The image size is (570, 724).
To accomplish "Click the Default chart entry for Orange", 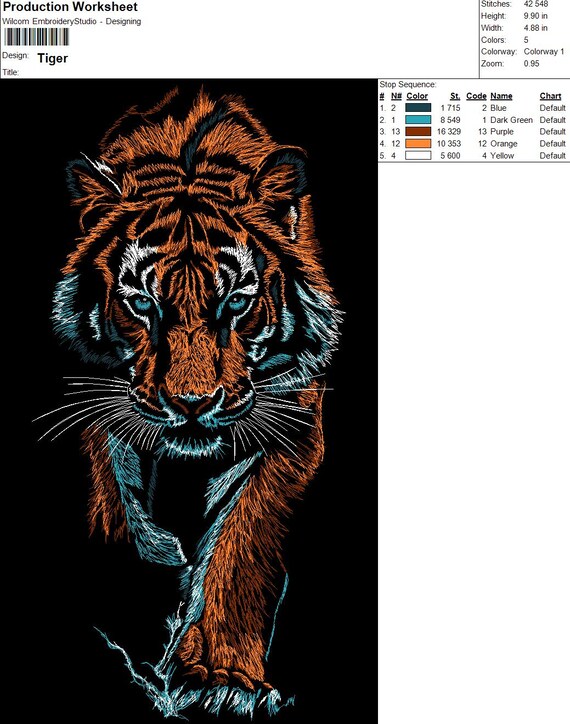I will [552, 144].
